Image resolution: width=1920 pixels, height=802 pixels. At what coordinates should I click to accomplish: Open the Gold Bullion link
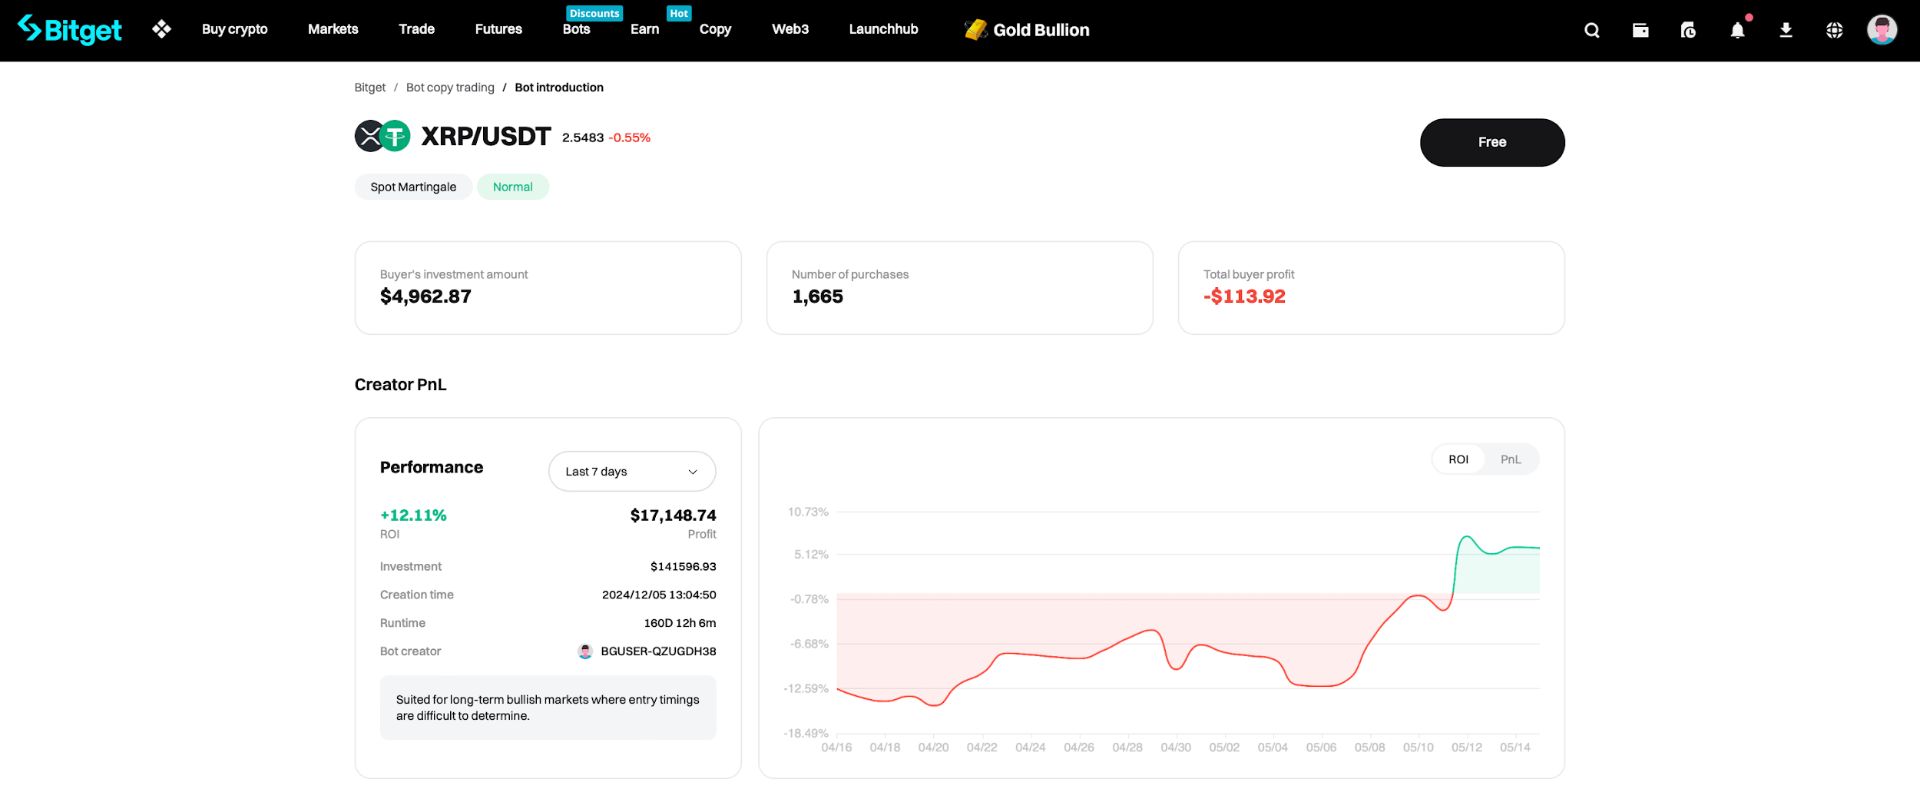point(1041,30)
